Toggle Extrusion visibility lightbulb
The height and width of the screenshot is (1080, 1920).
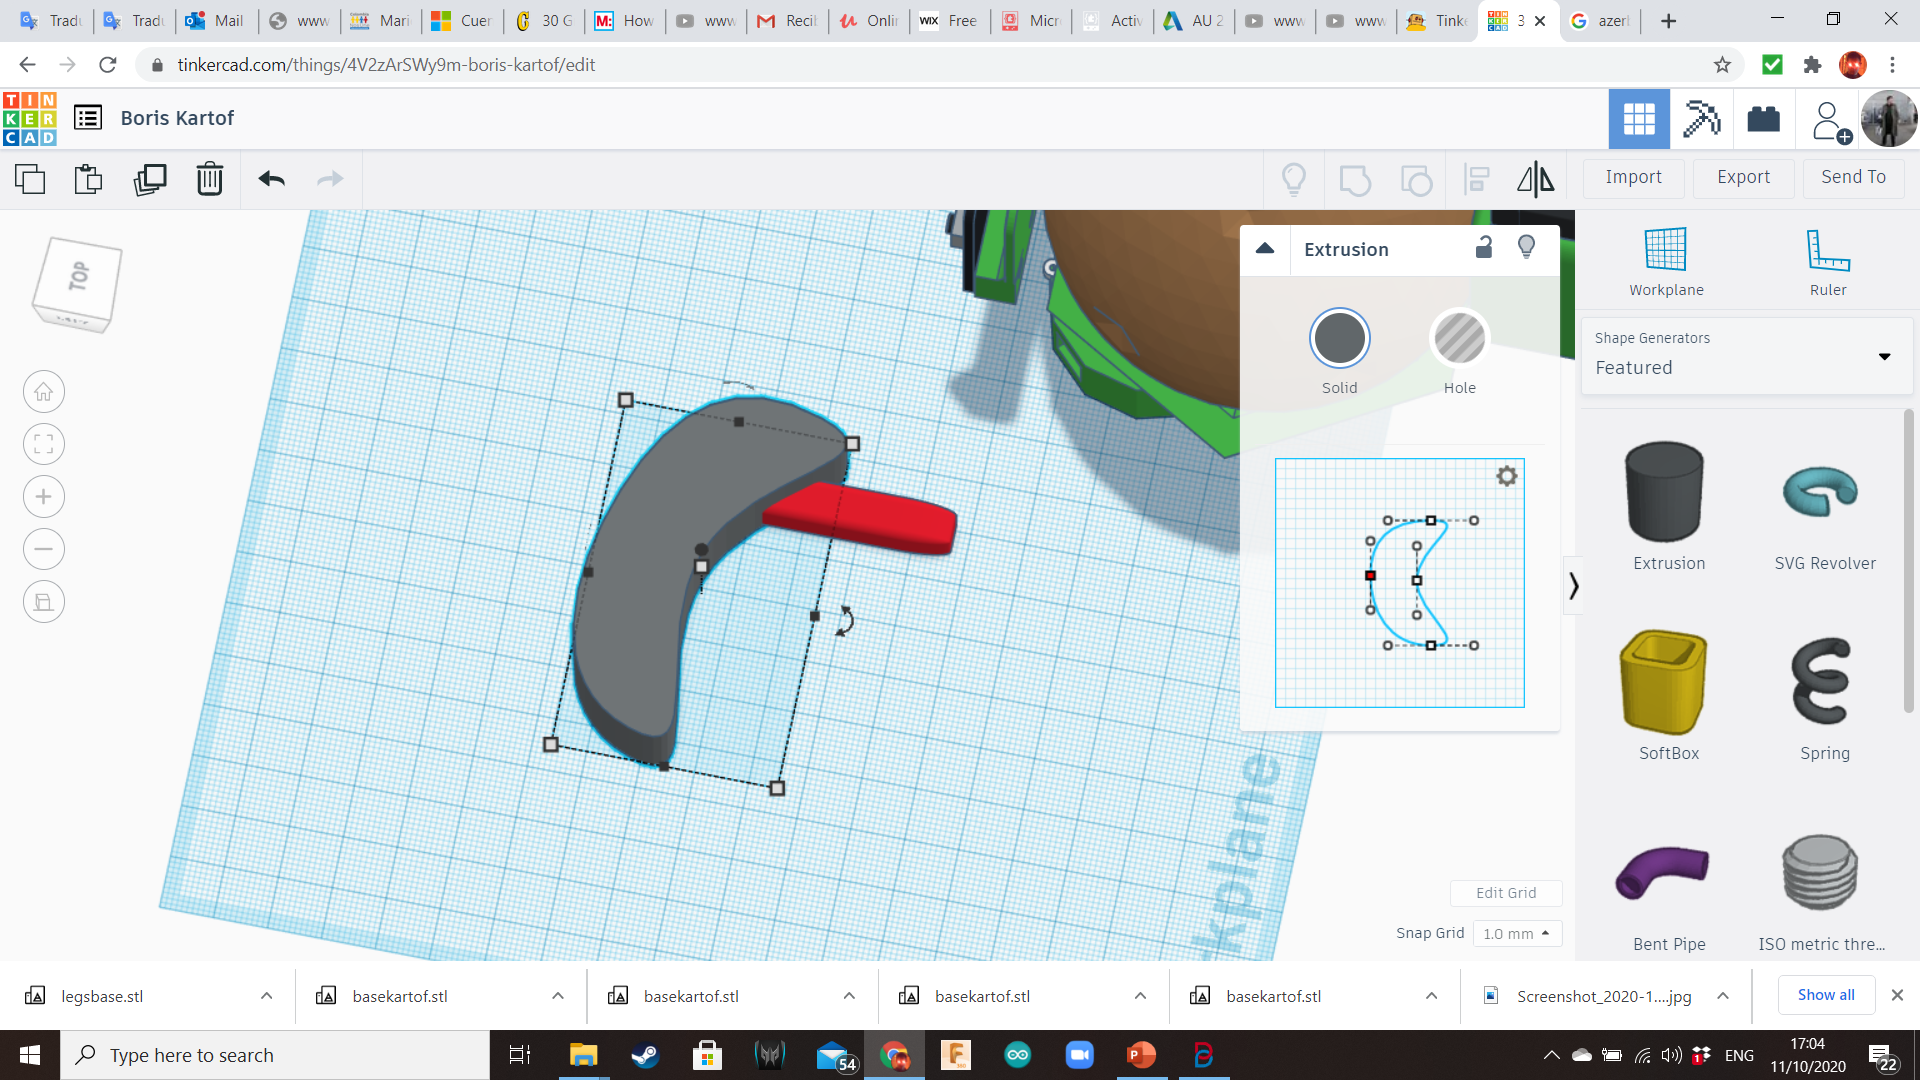click(1526, 248)
